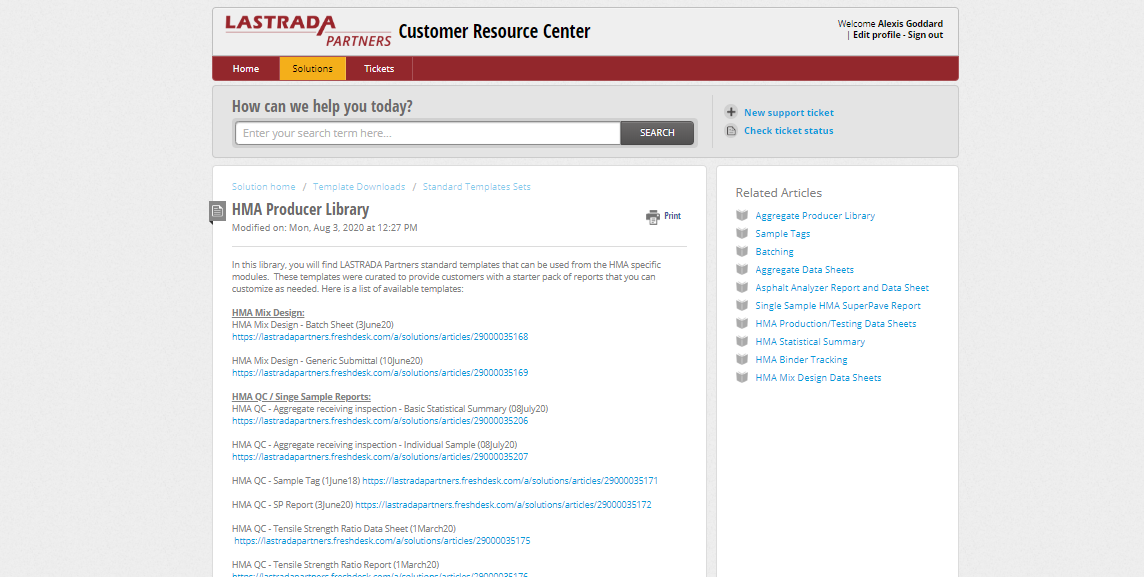Open HMA Binder Tracking article

(x=801, y=360)
